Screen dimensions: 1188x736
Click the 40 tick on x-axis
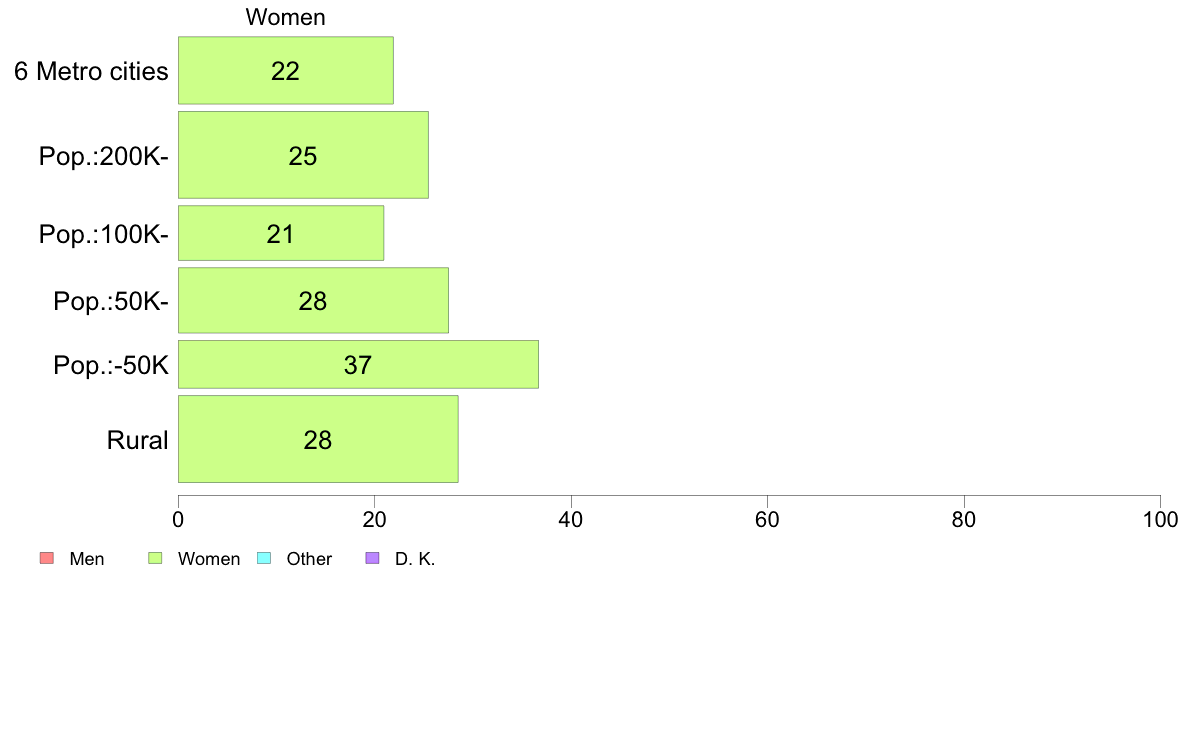click(571, 519)
